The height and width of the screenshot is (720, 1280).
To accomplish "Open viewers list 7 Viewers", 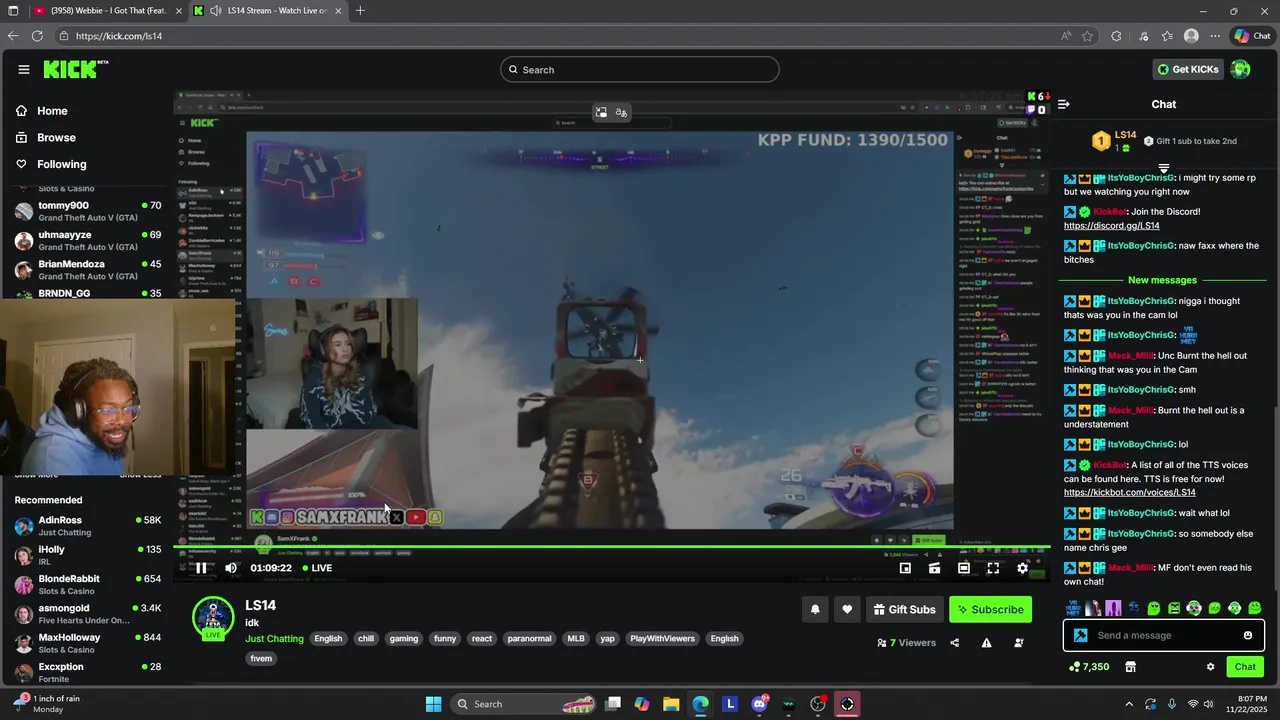I will [x=906, y=643].
